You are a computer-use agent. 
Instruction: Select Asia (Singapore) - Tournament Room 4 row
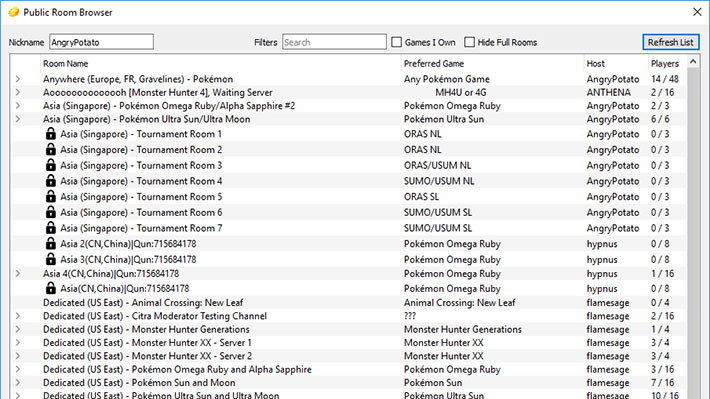(x=348, y=181)
